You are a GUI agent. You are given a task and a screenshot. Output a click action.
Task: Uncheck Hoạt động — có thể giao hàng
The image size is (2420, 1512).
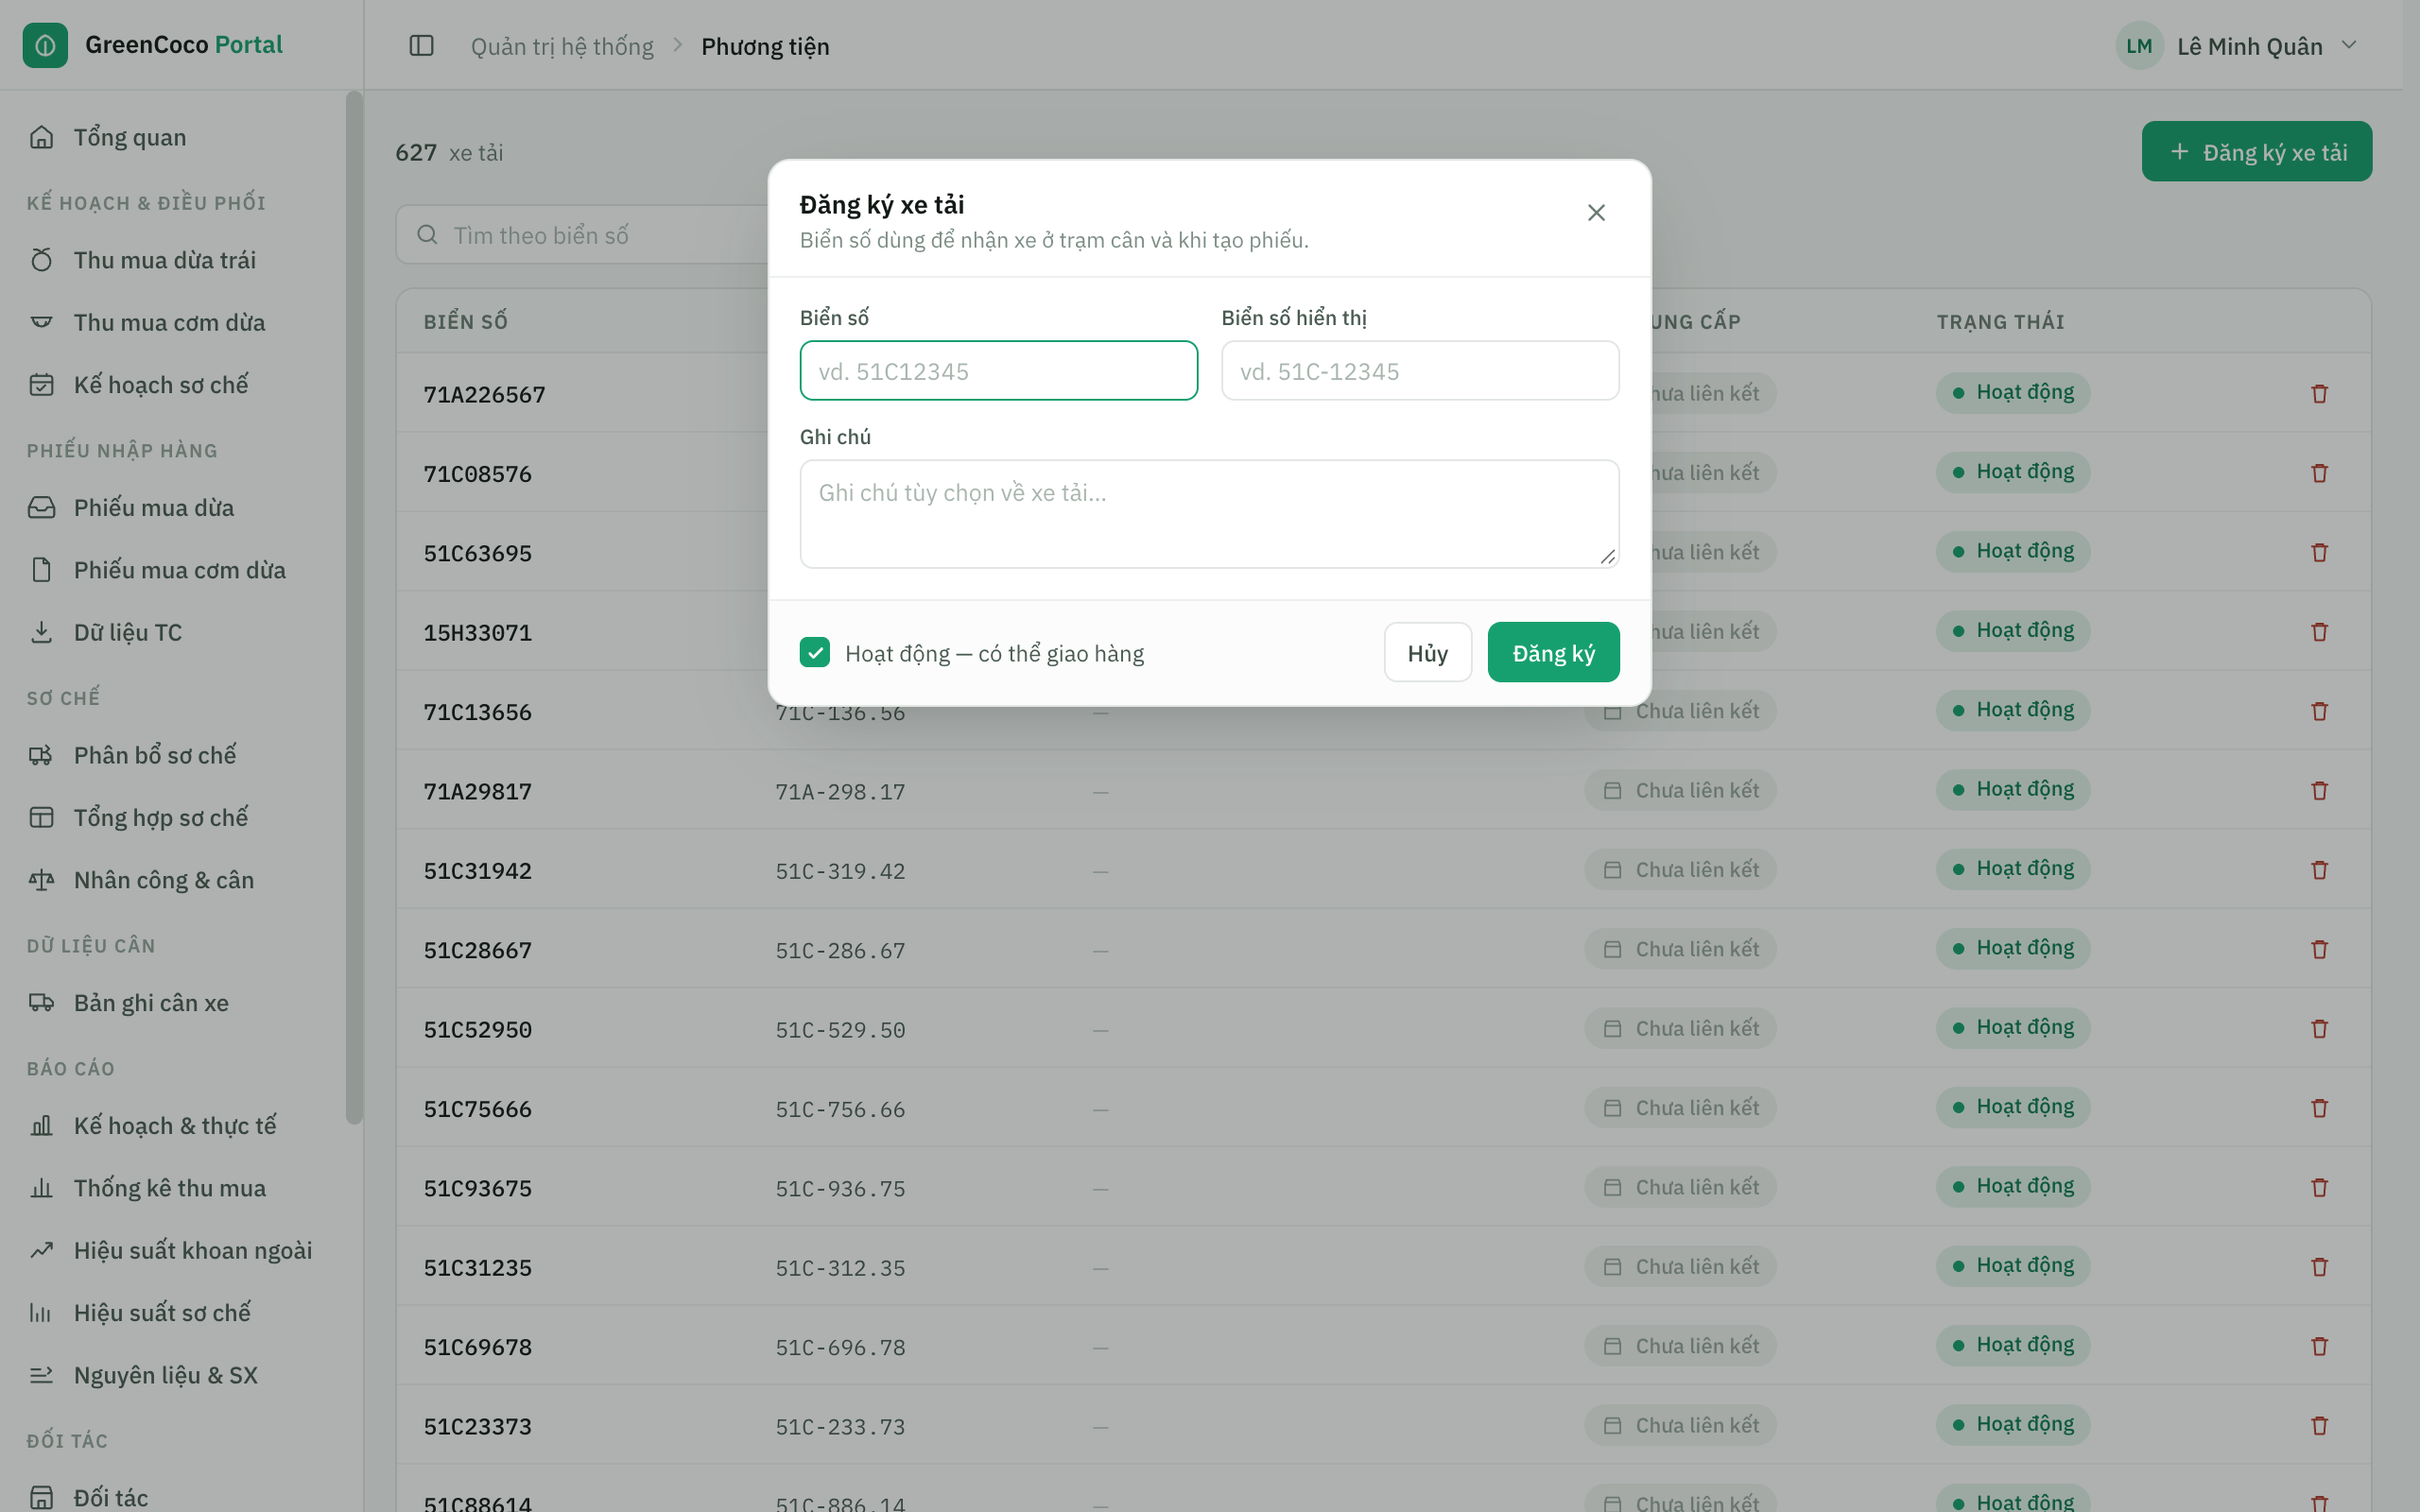pyautogui.click(x=815, y=653)
